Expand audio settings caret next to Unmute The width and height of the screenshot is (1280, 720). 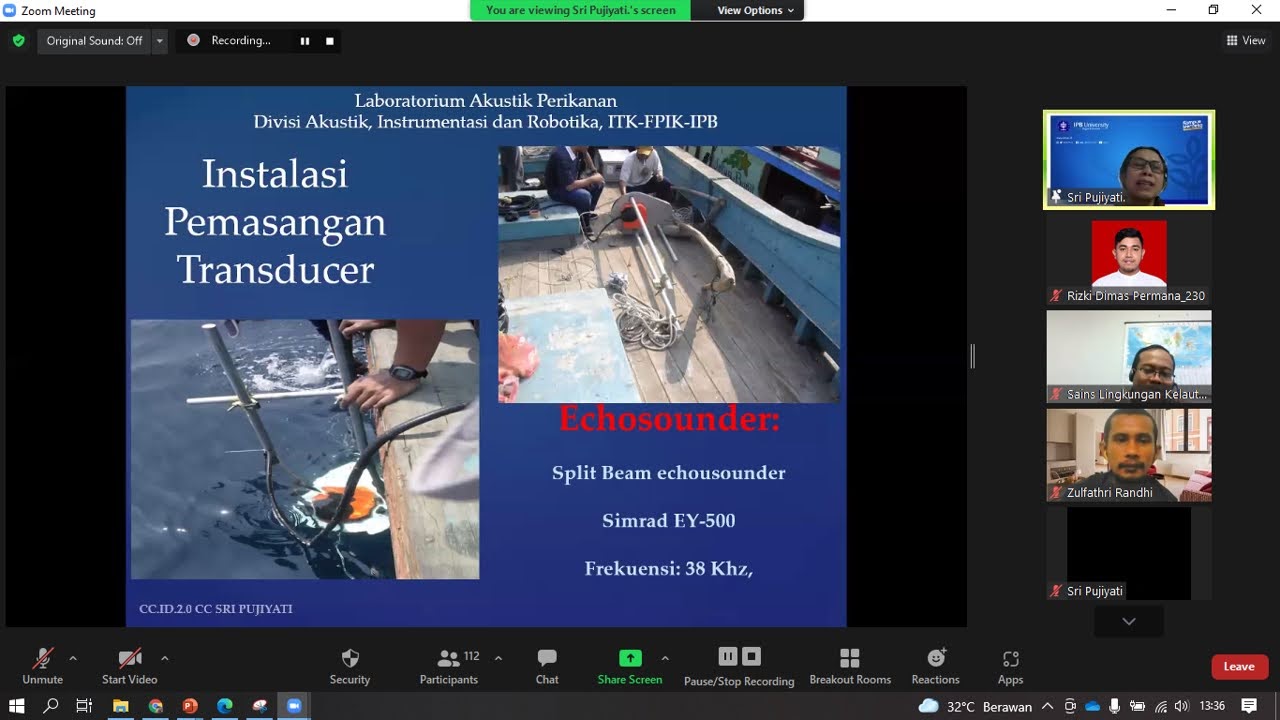pos(73,658)
